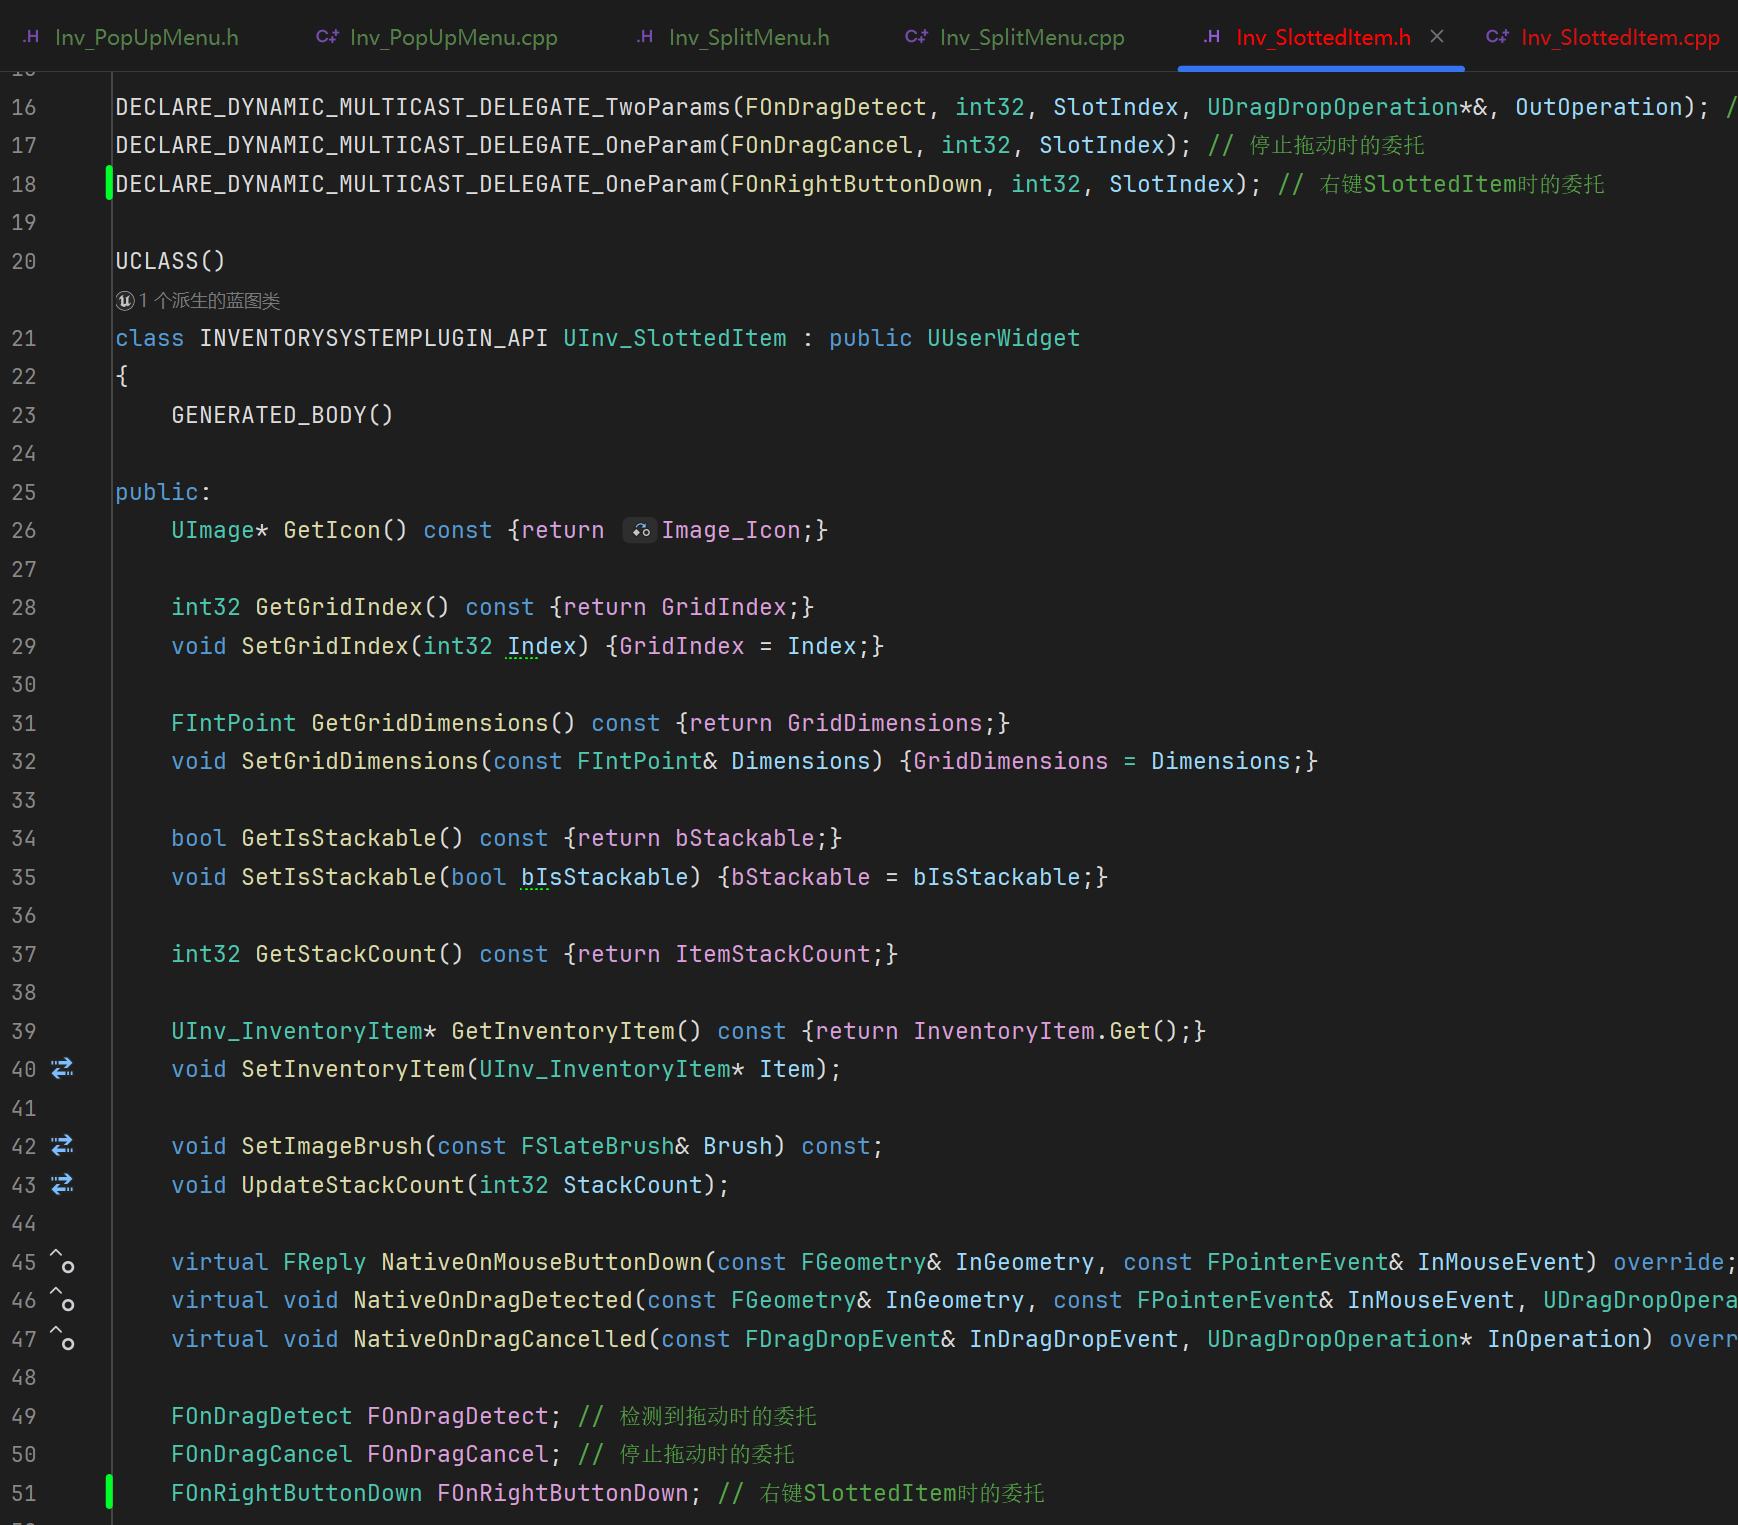The image size is (1738, 1525).
Task: Click INVENTORYSYSTEMPLUGIN_API in the class declaration
Action: click(374, 338)
